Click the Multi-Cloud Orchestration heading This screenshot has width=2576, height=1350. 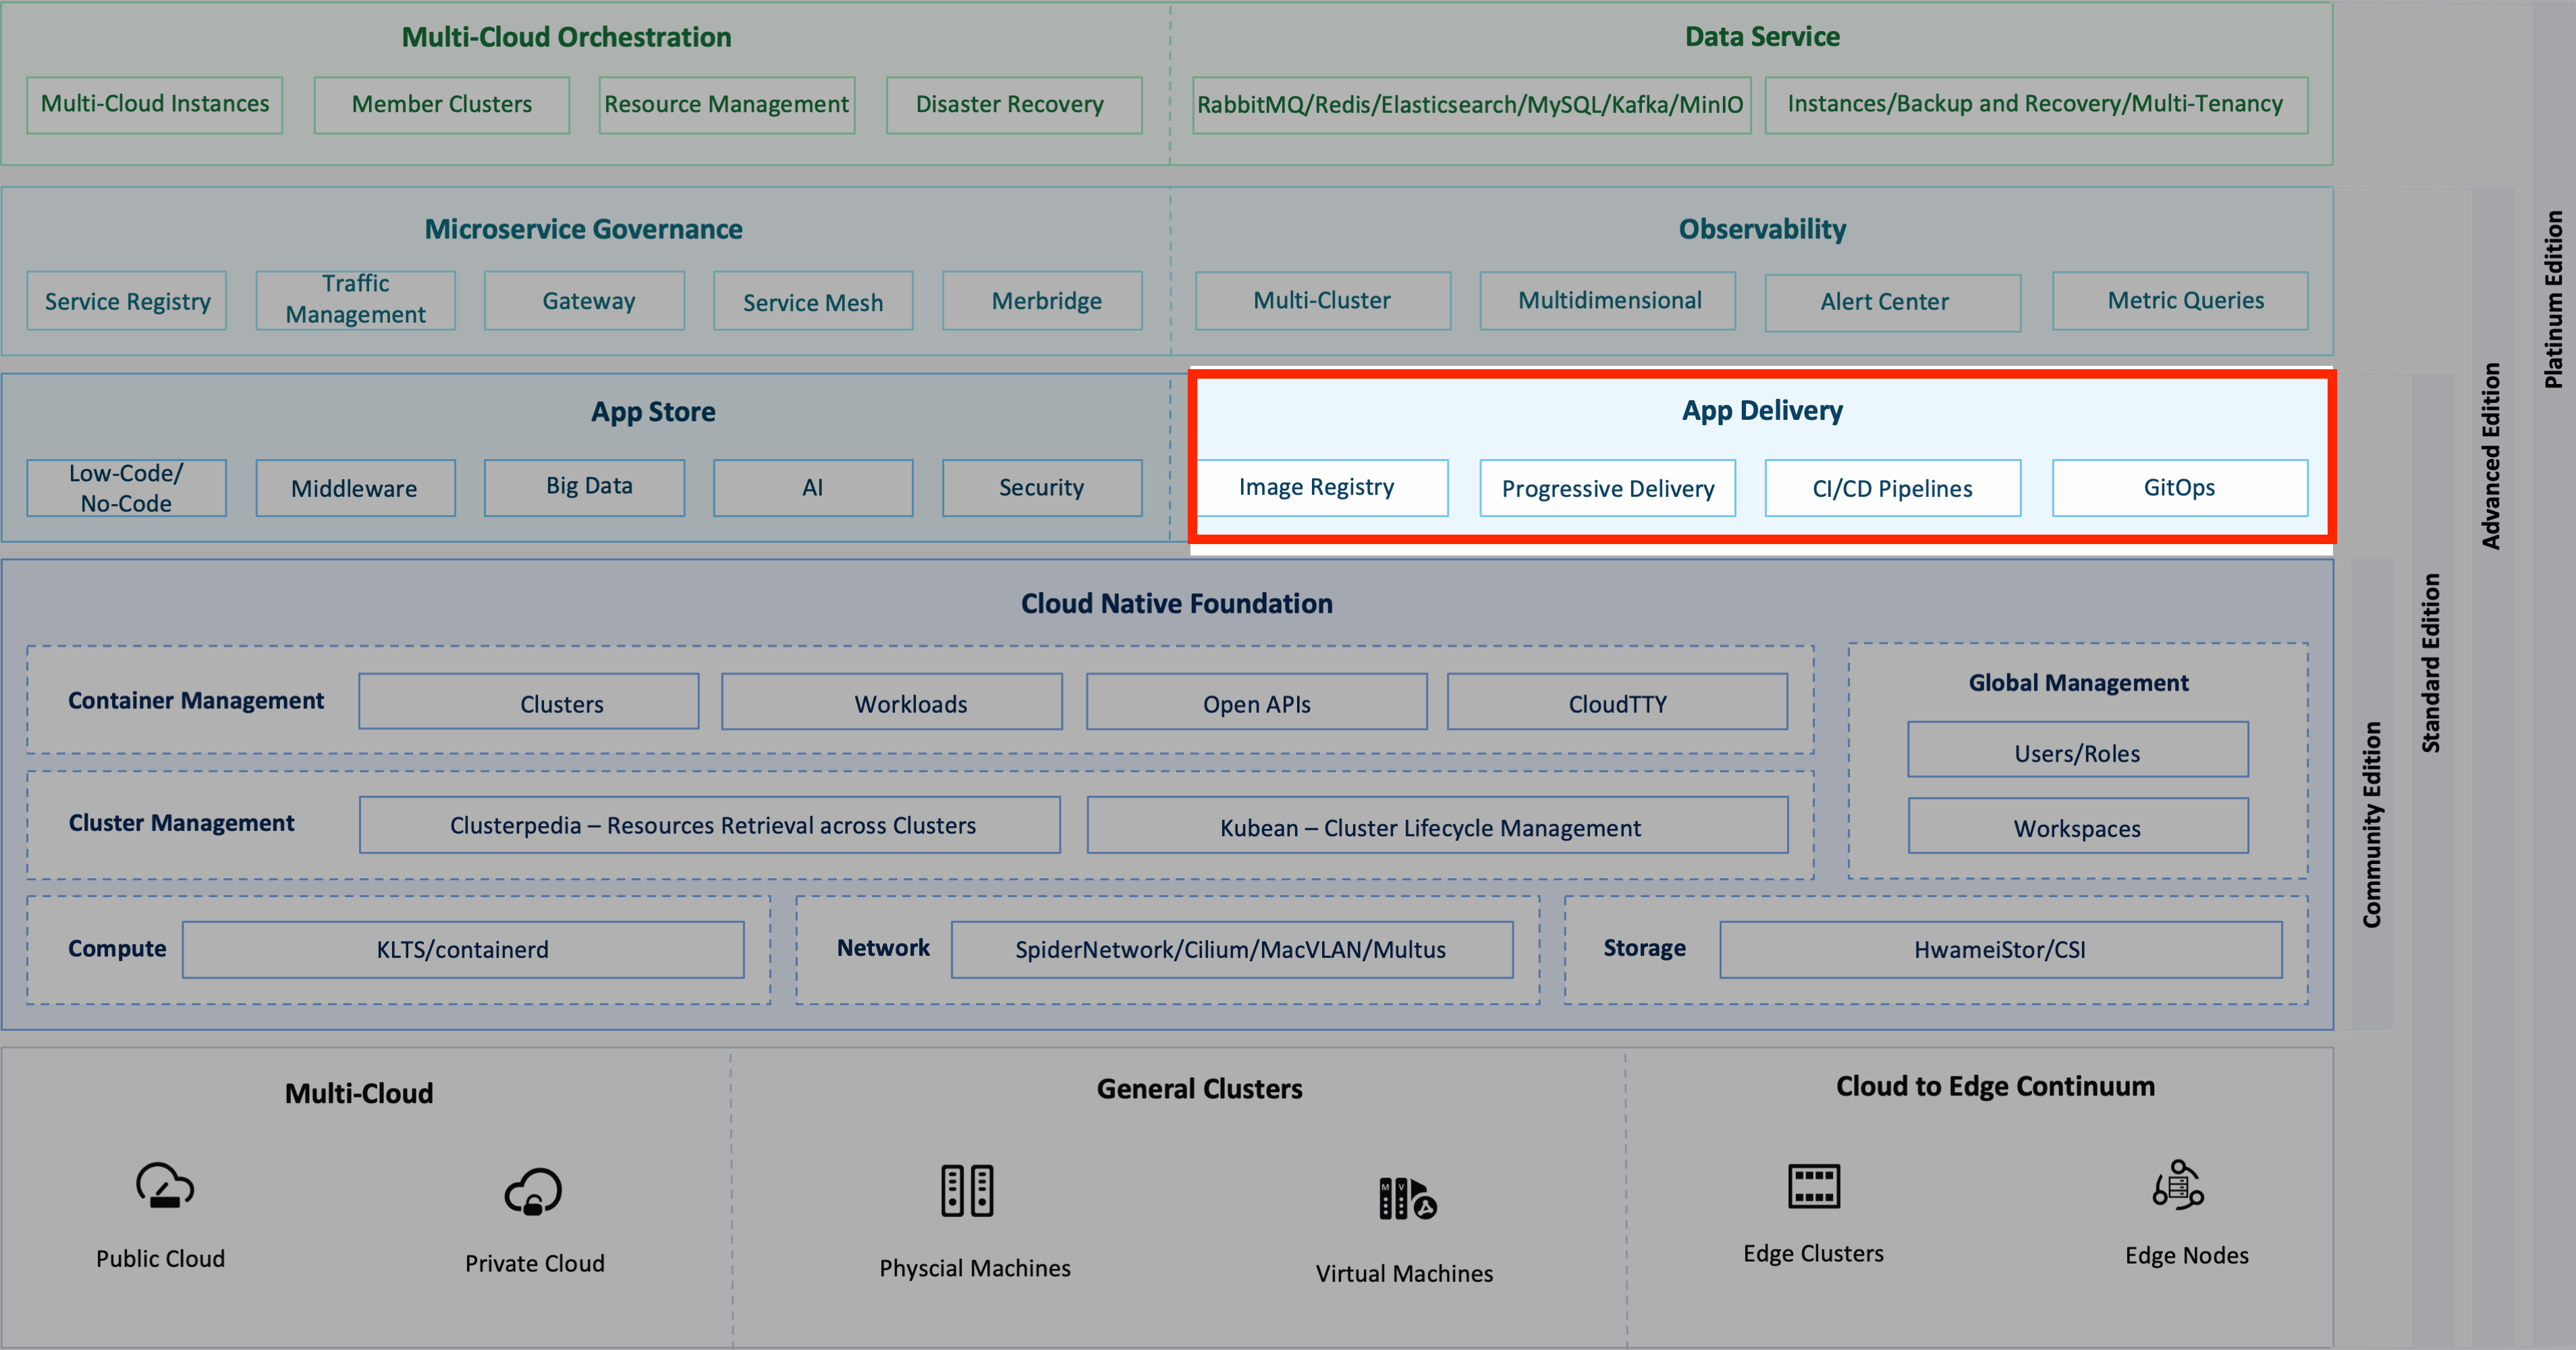566,37
